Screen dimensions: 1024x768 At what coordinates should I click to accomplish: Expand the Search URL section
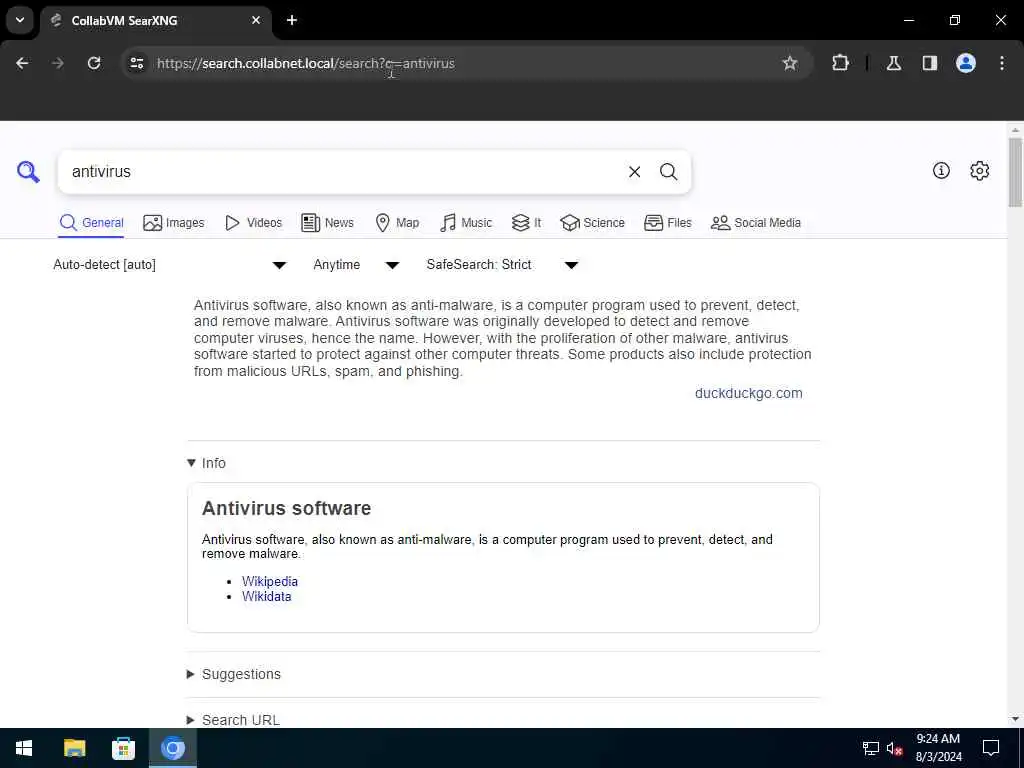click(233, 720)
